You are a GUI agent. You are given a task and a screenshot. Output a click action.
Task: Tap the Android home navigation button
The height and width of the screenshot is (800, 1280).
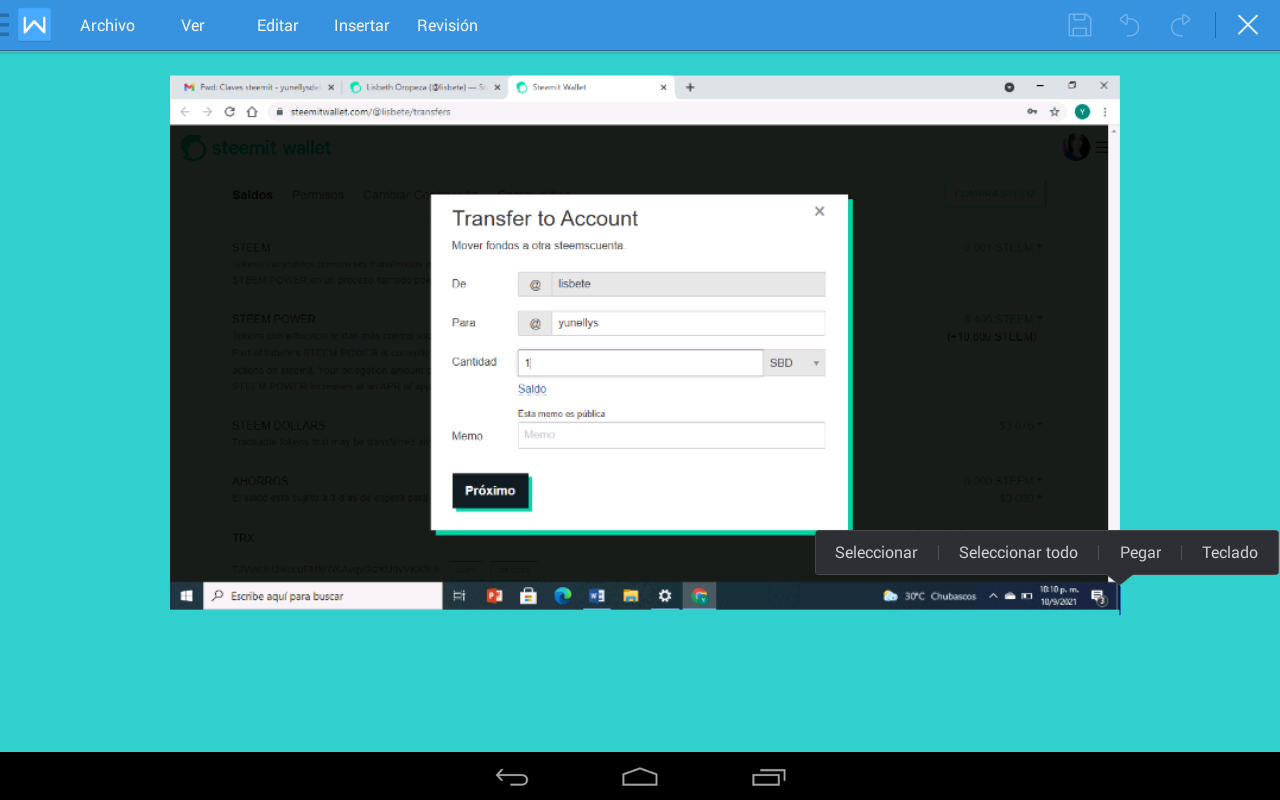pyautogui.click(x=640, y=777)
